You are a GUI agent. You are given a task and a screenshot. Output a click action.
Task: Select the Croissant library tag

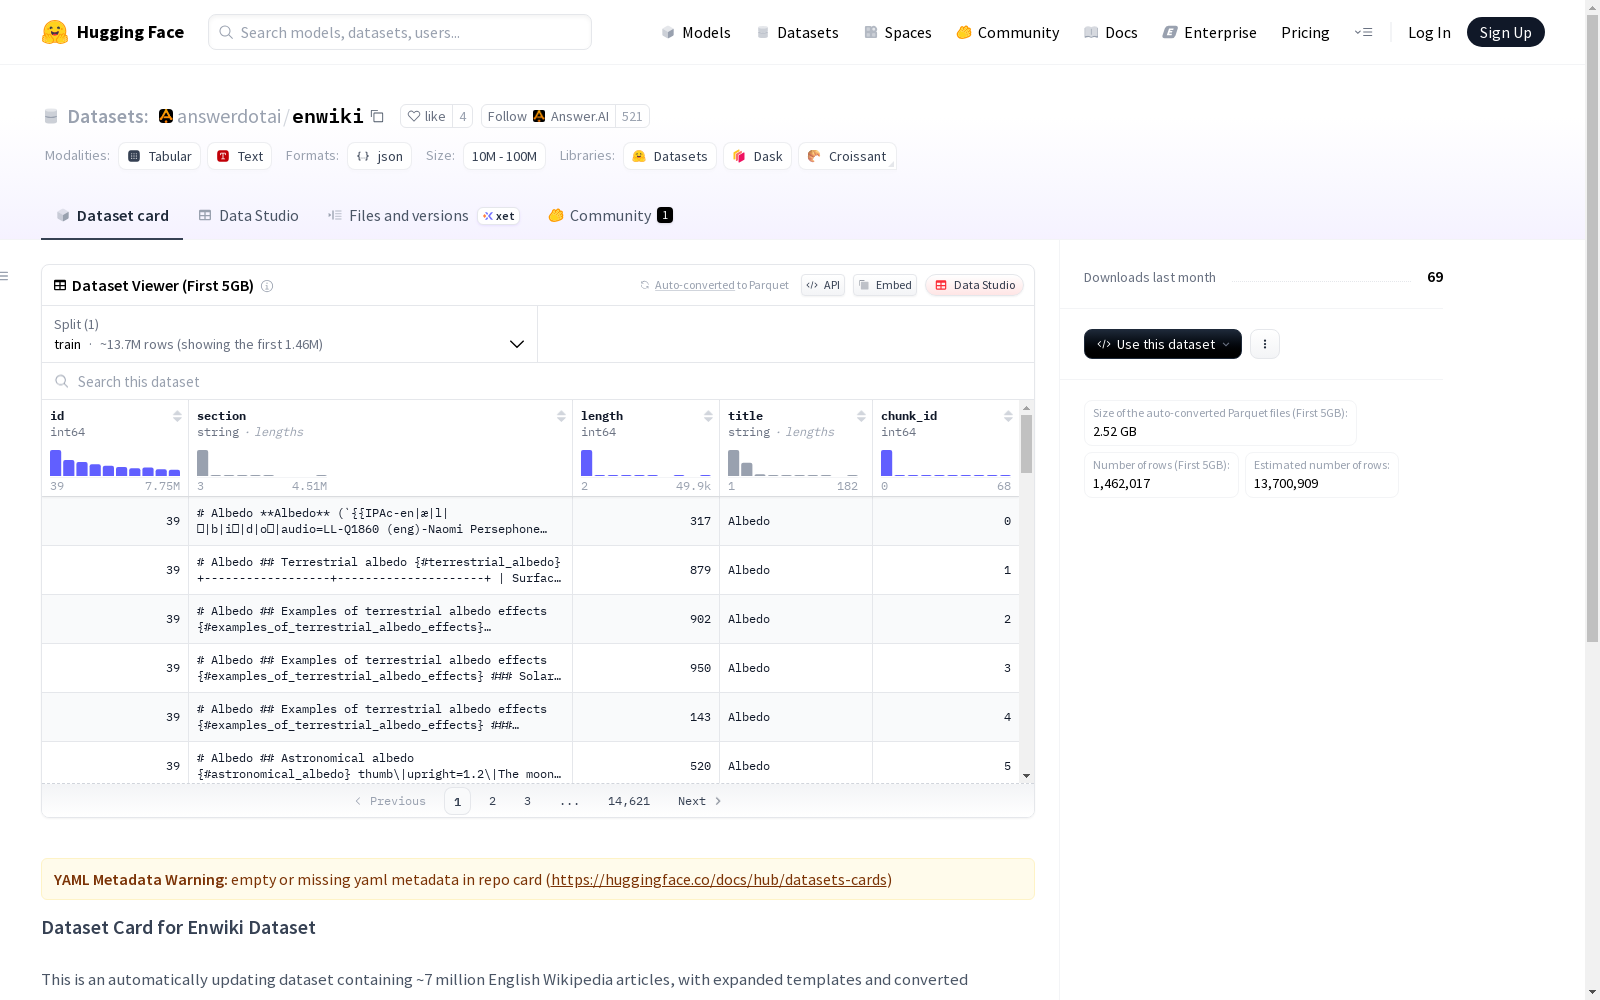[x=847, y=156]
